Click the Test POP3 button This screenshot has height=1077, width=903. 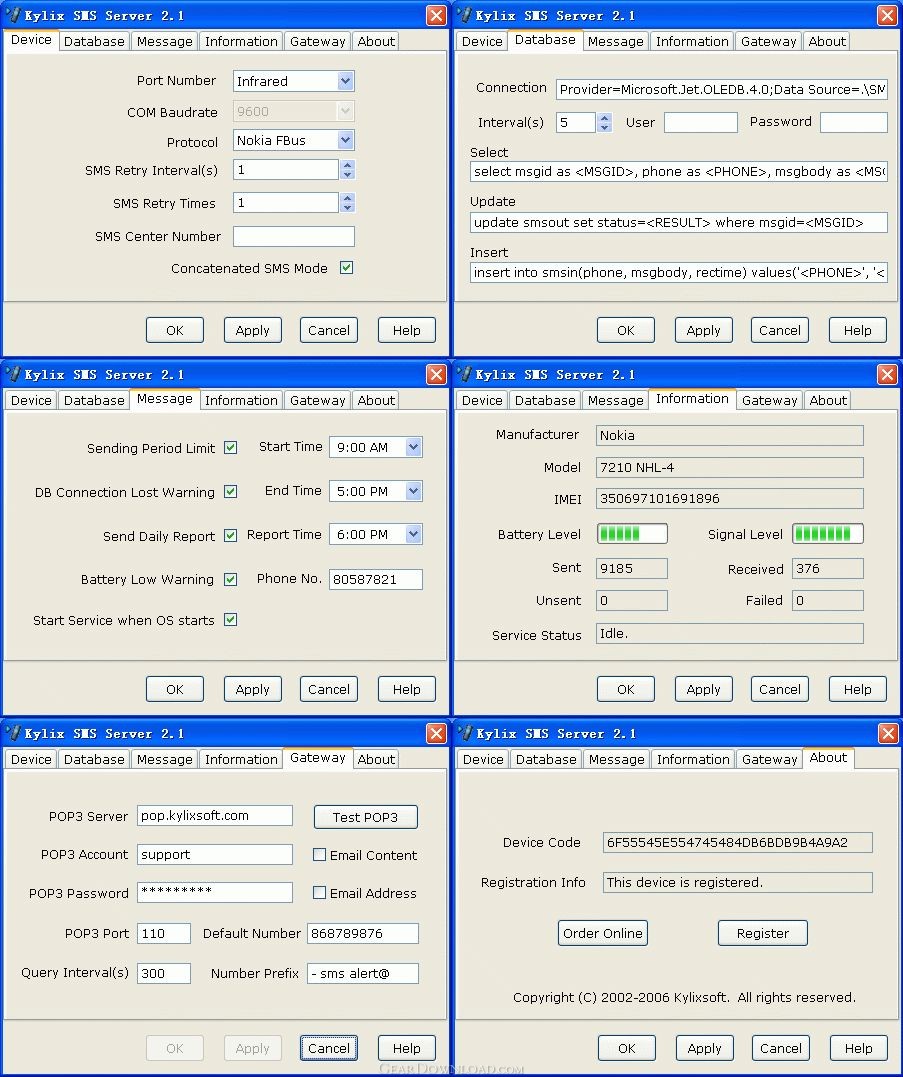point(365,817)
